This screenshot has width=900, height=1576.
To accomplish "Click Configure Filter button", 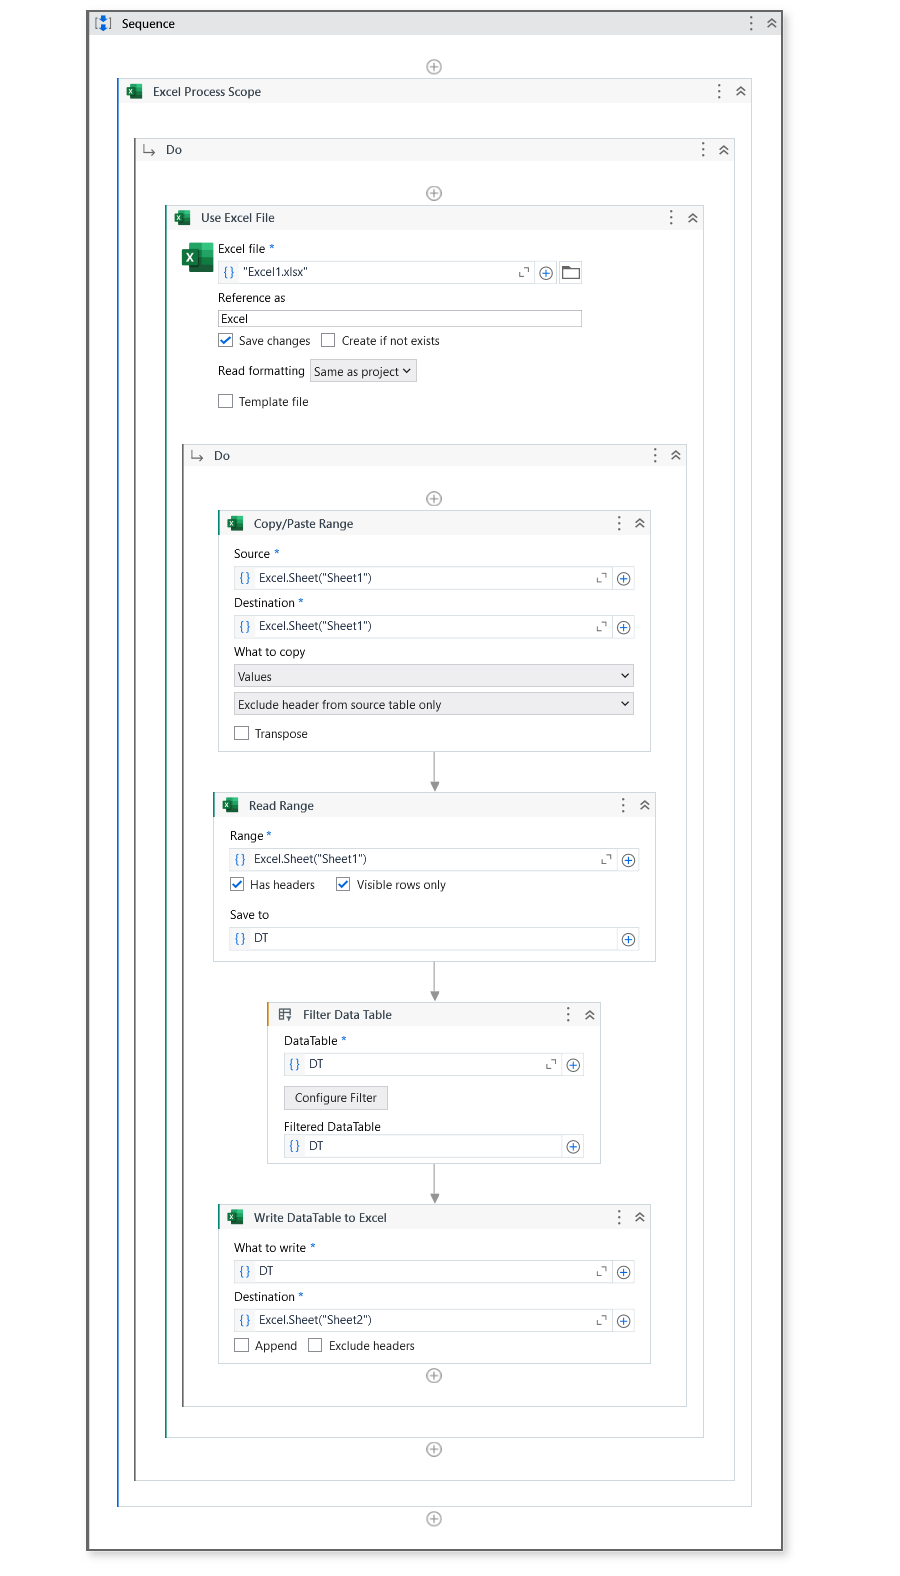I will 336,1098.
